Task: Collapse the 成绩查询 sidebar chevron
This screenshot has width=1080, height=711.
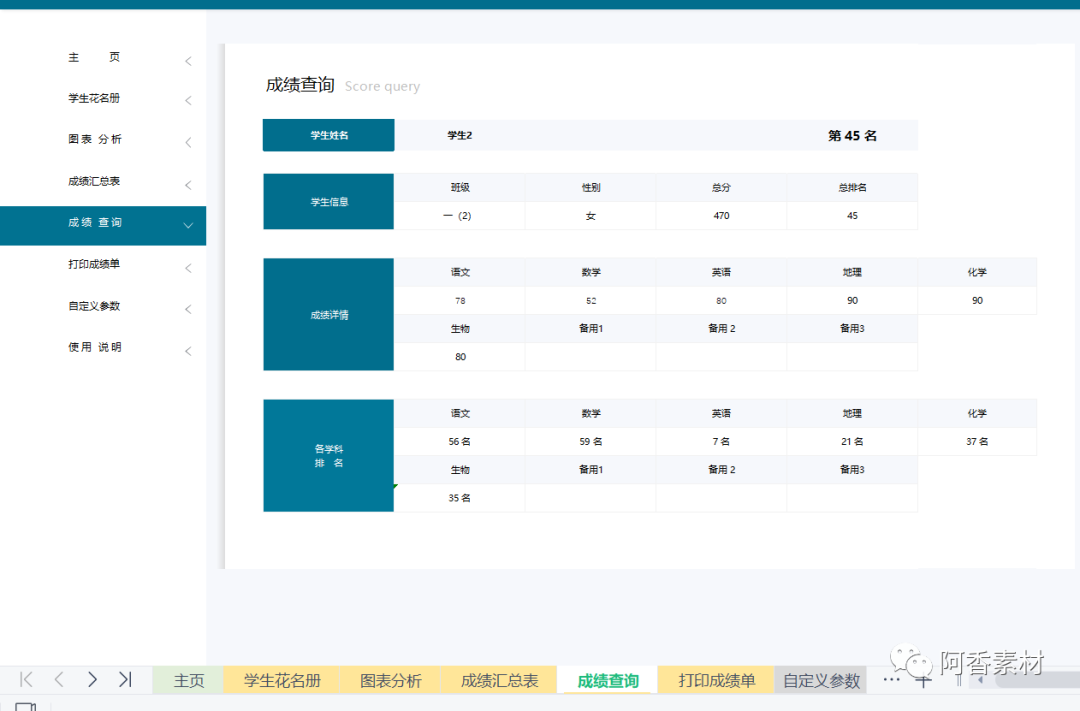Action: 188,225
